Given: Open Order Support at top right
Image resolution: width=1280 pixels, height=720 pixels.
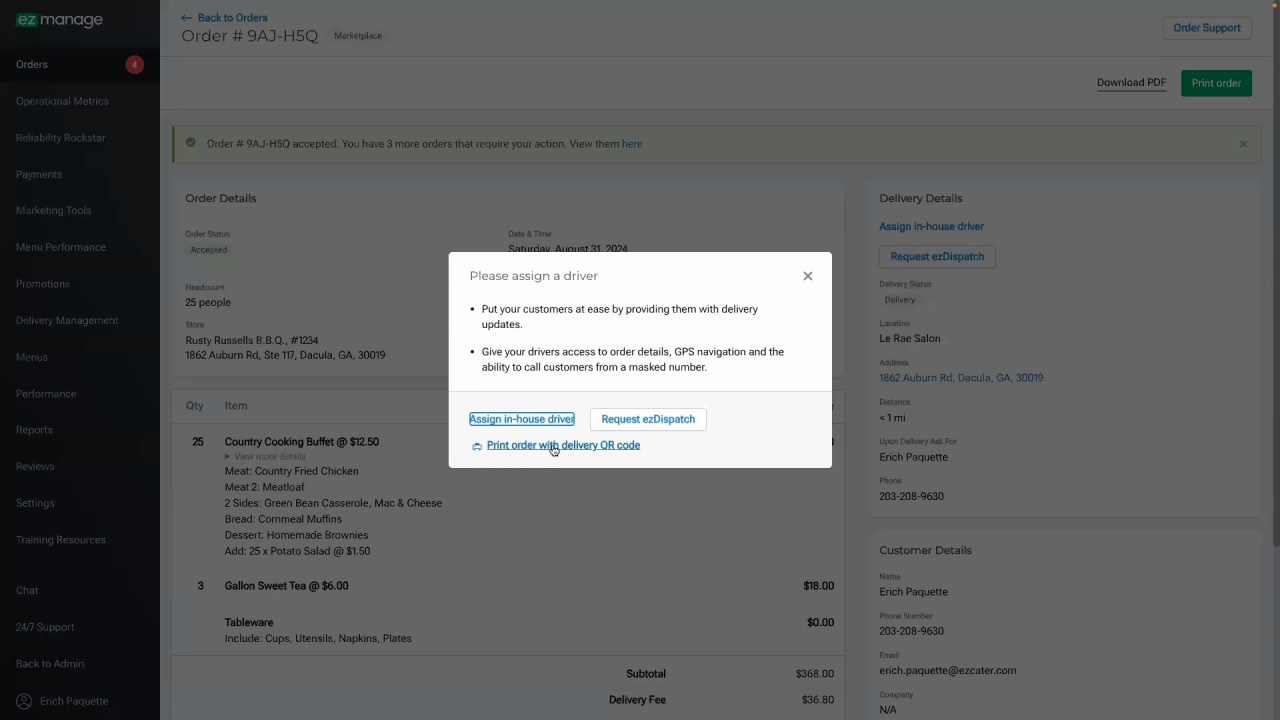Looking at the screenshot, I should coord(1206,28).
